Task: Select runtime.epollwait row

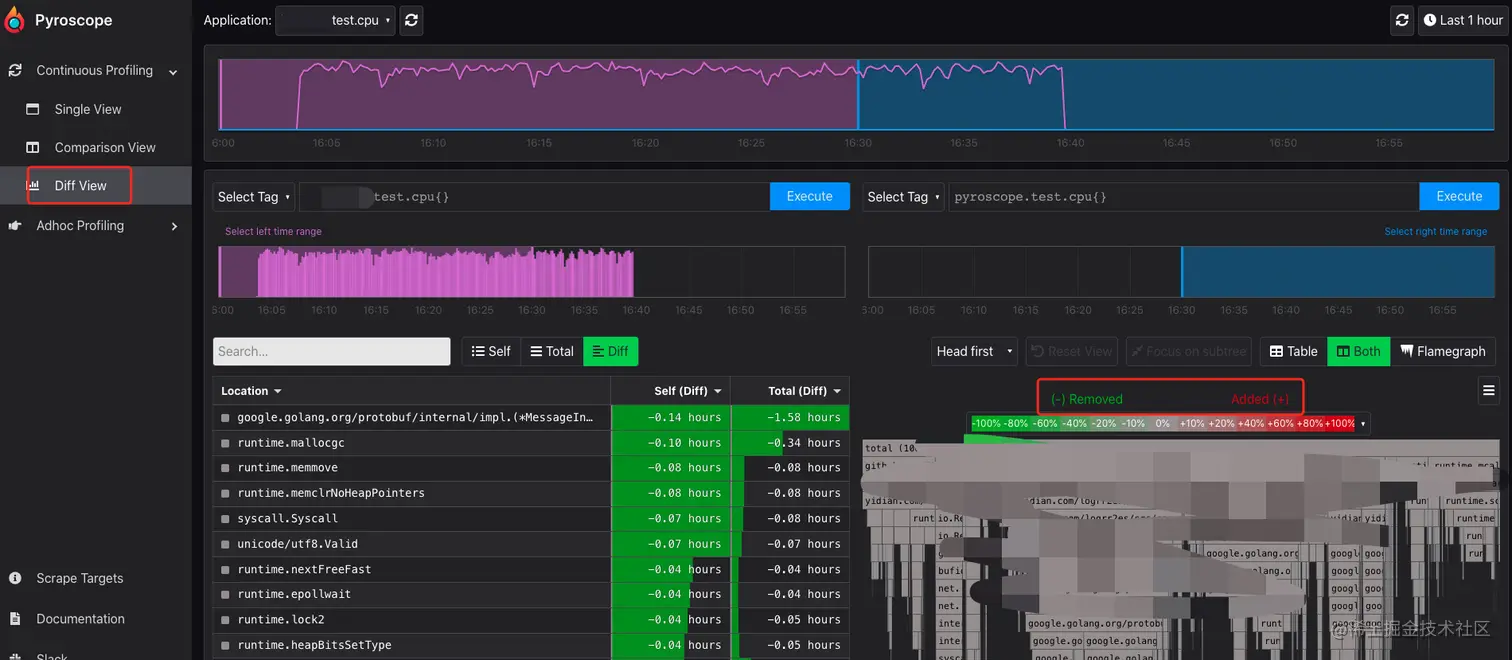Action: (x=531, y=594)
